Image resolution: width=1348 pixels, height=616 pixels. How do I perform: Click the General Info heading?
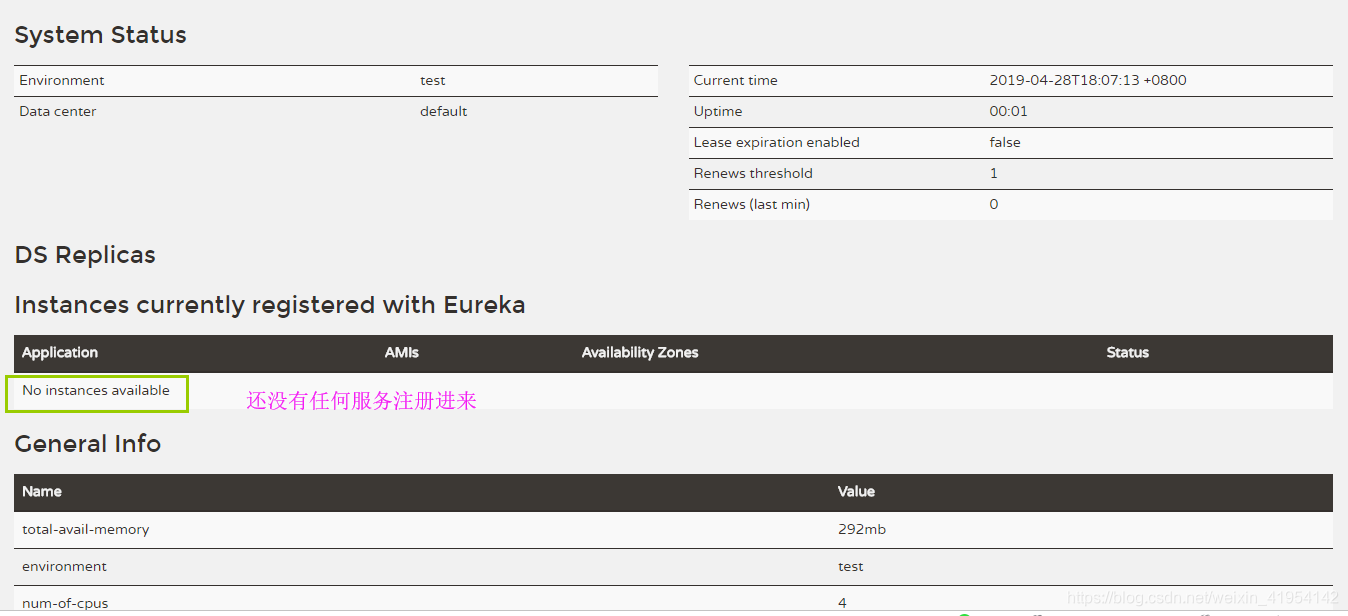[x=88, y=444]
